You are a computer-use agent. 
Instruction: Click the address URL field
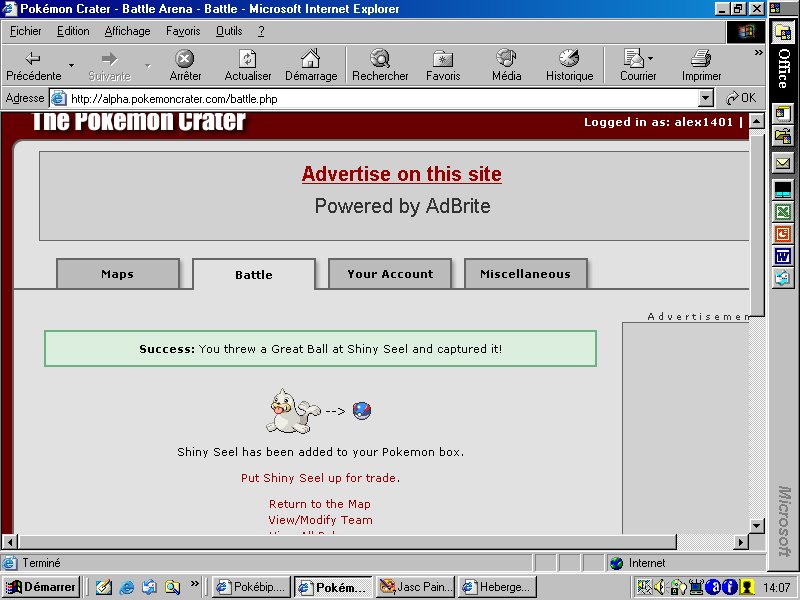[x=380, y=98]
